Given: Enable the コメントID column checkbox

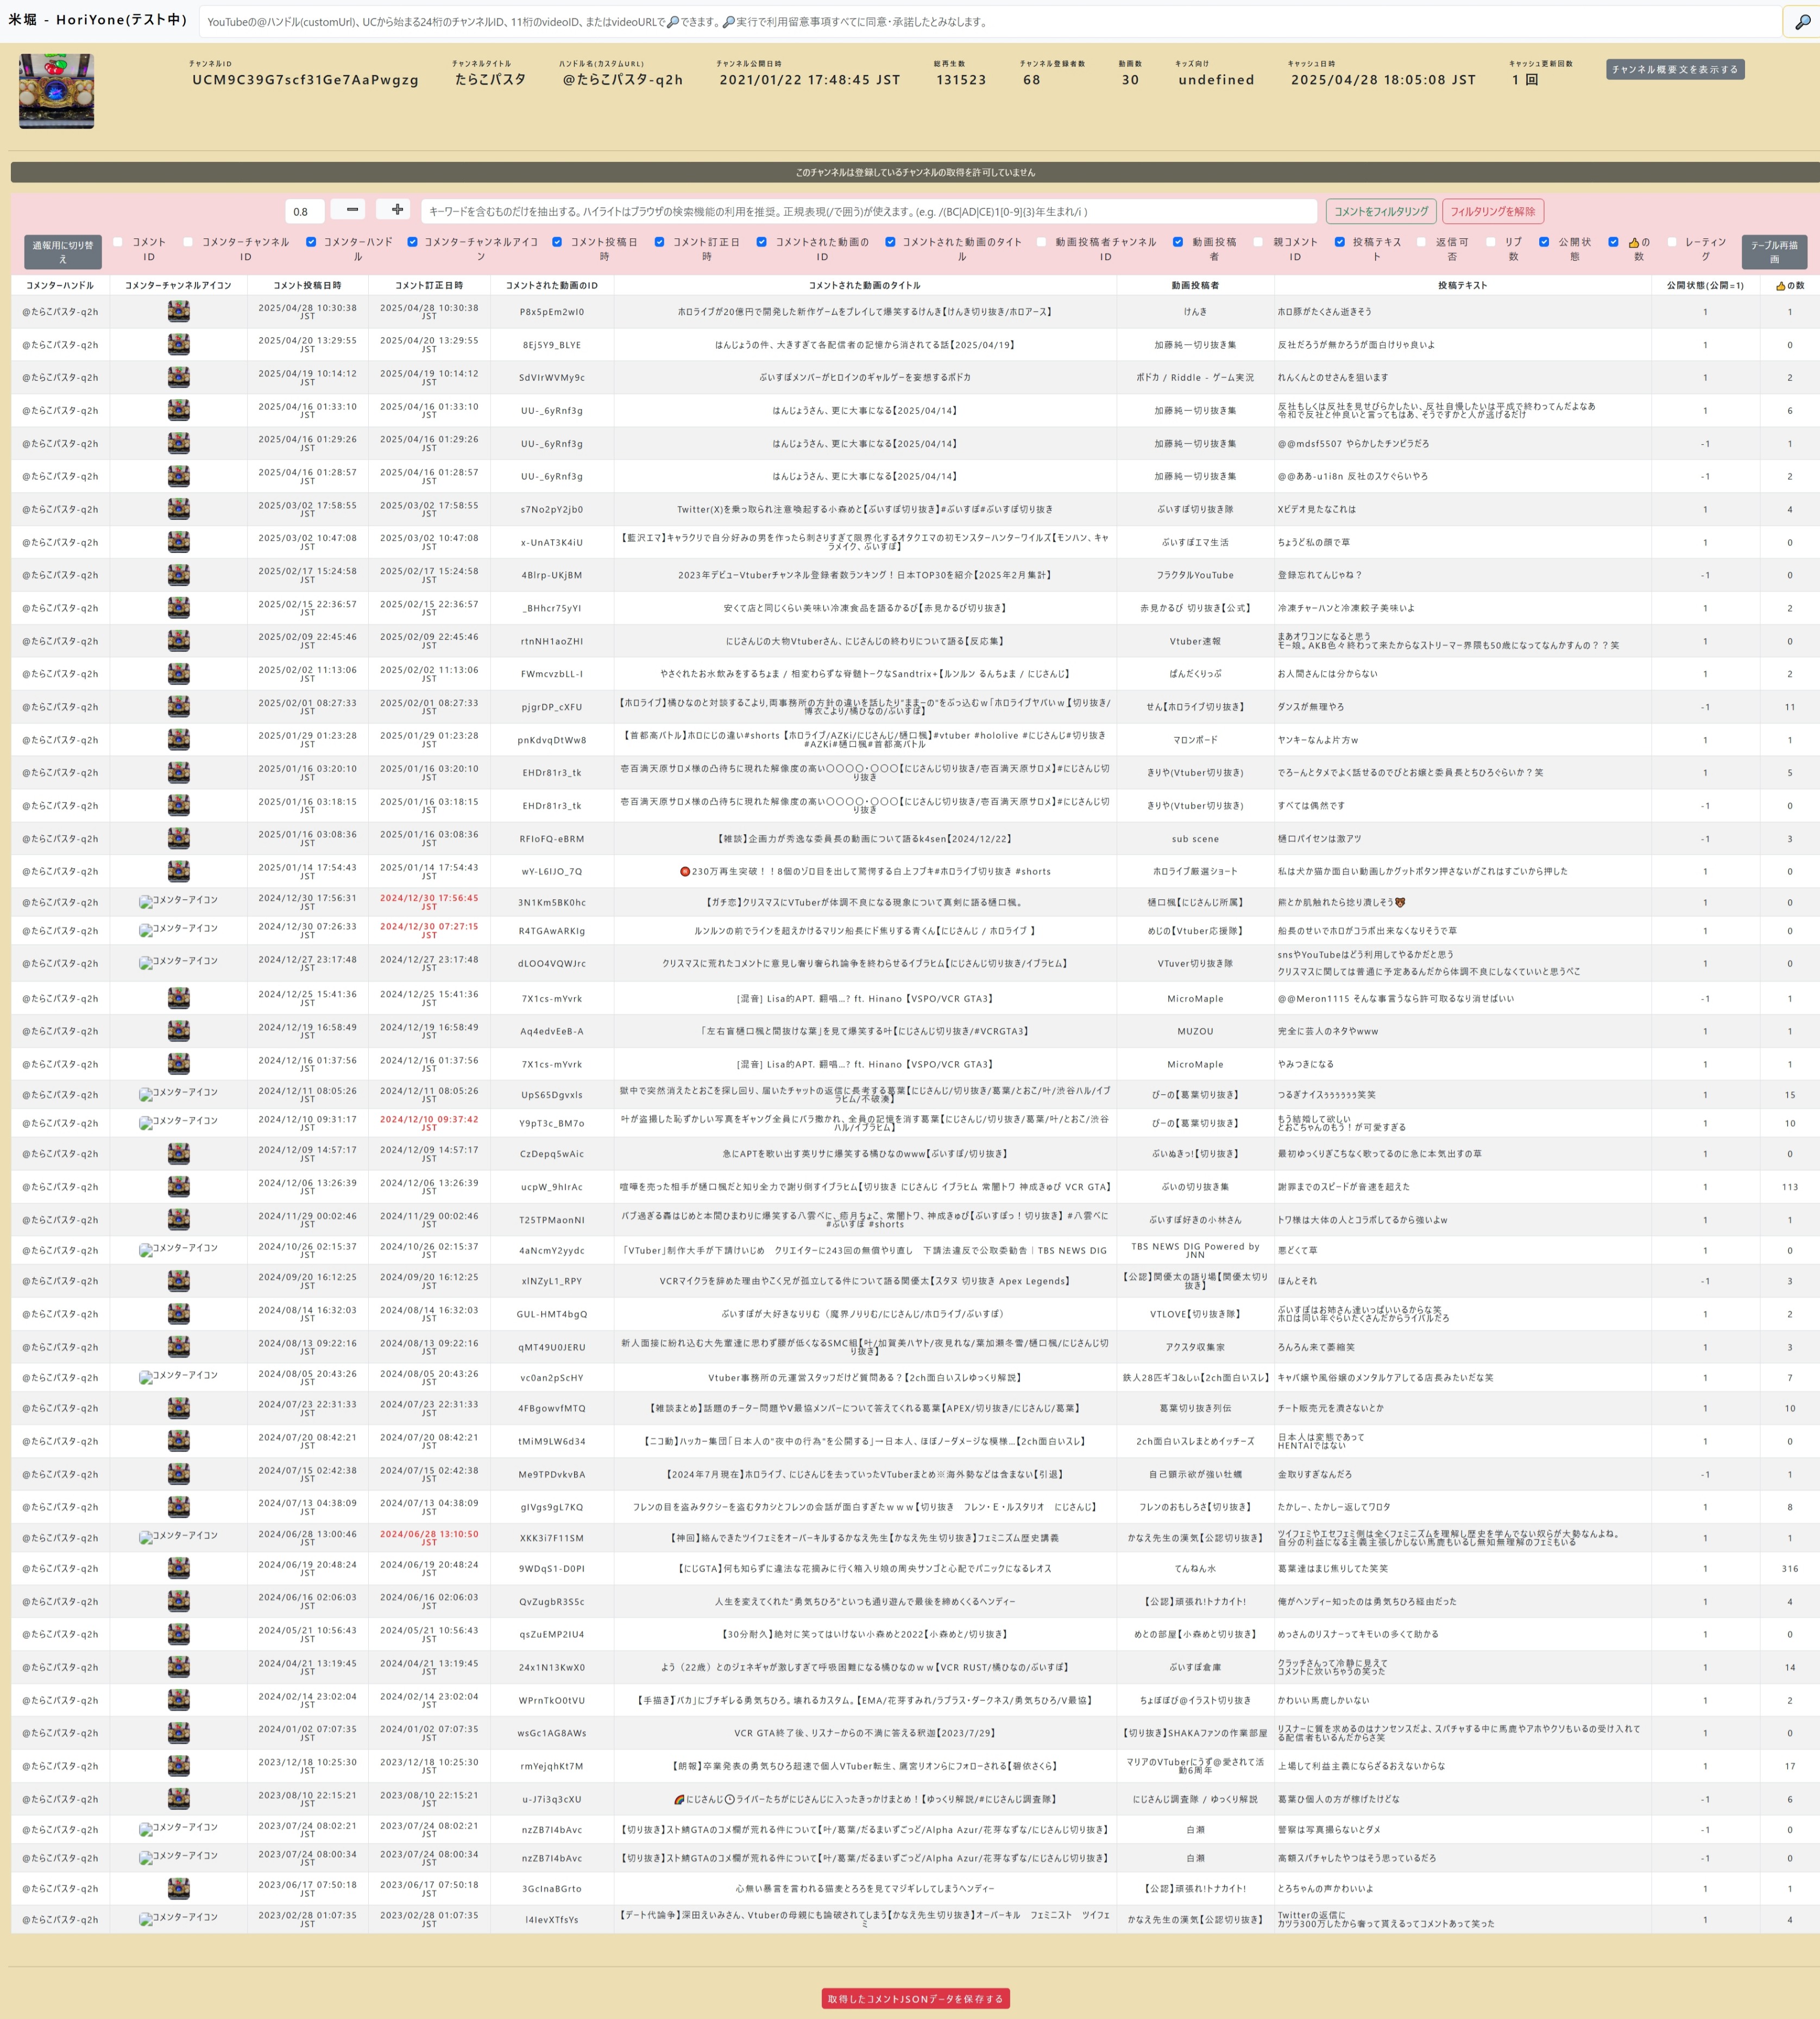Looking at the screenshot, I should (118, 242).
